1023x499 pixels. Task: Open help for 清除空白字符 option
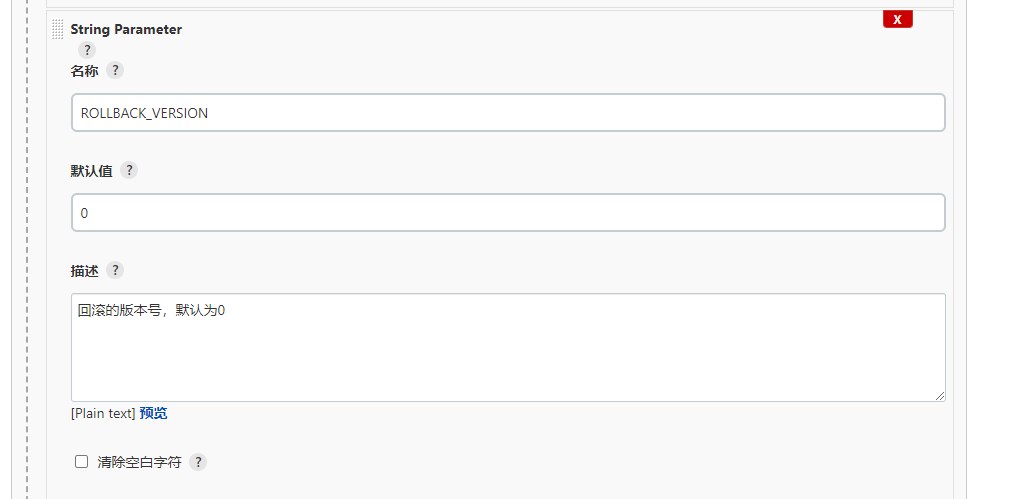point(198,462)
